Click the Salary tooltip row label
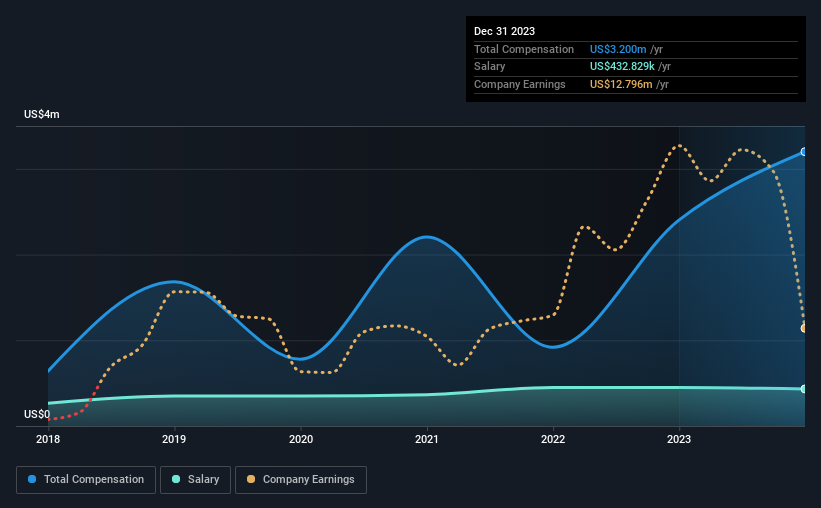The image size is (821, 508). pyautogui.click(x=490, y=67)
